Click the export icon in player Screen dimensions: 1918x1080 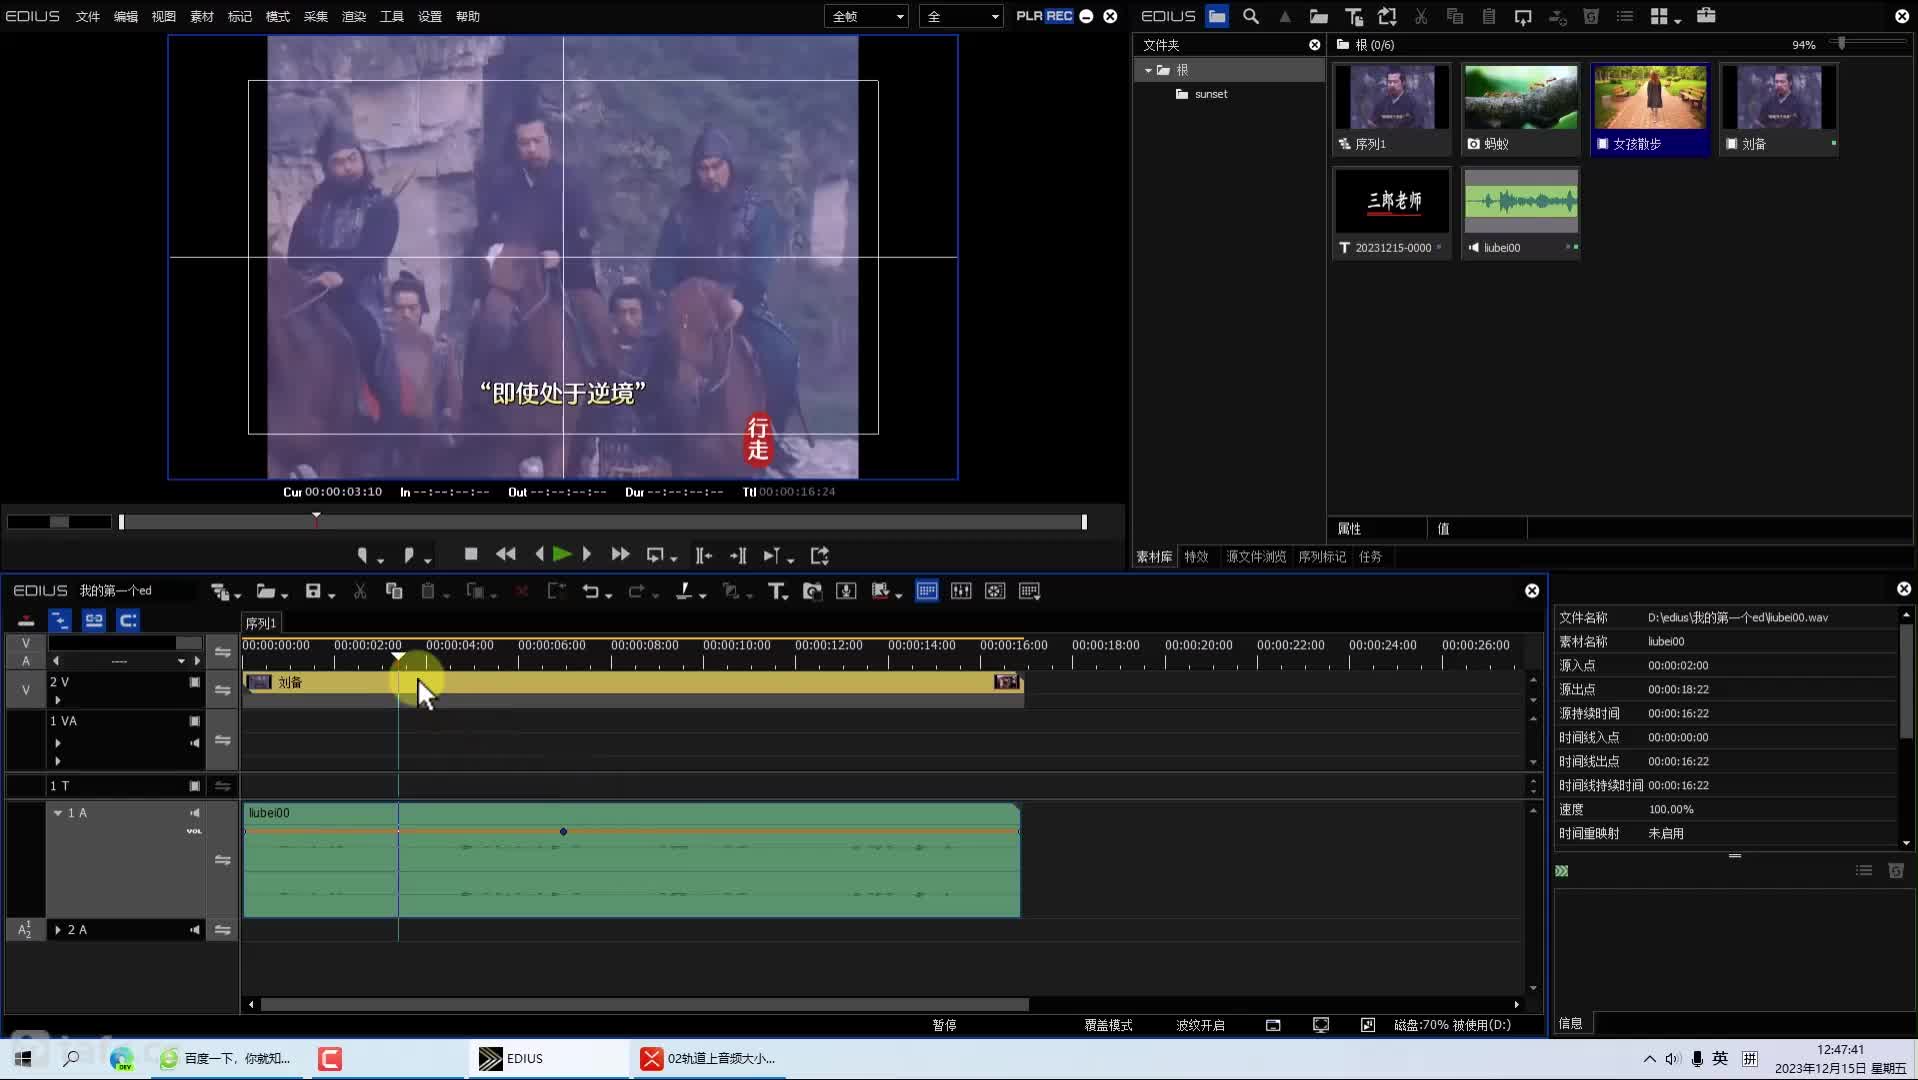click(820, 555)
